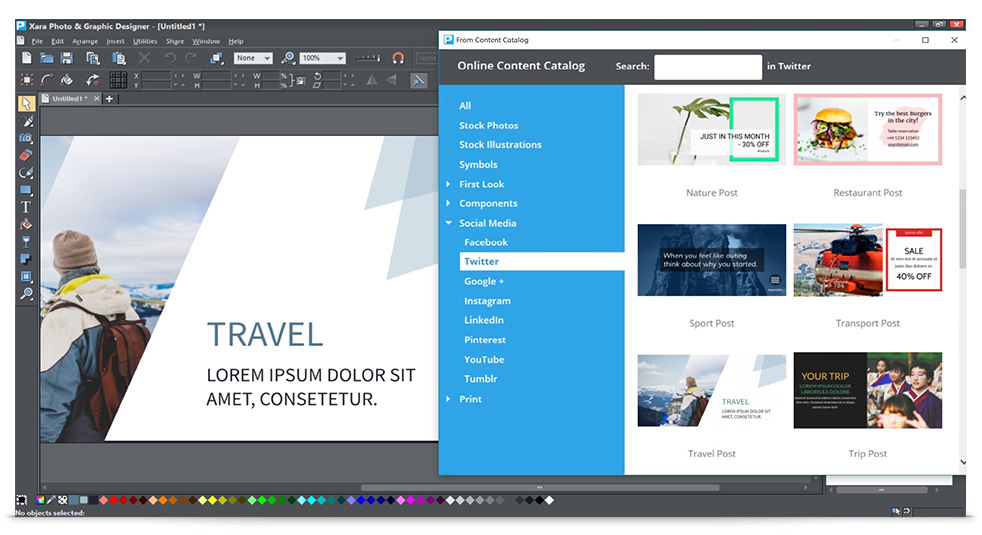Toggle the magnetic snap icon
Viewport: 982px width, 535px height.
coord(398,59)
